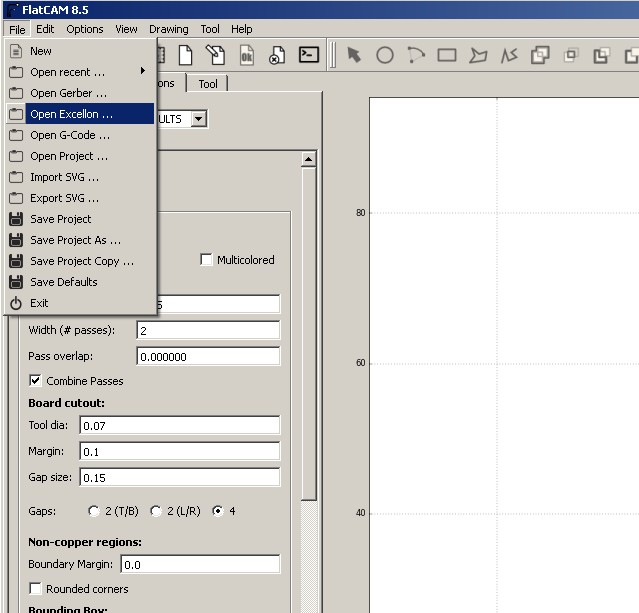Click the page icon beside New

pos(16,51)
